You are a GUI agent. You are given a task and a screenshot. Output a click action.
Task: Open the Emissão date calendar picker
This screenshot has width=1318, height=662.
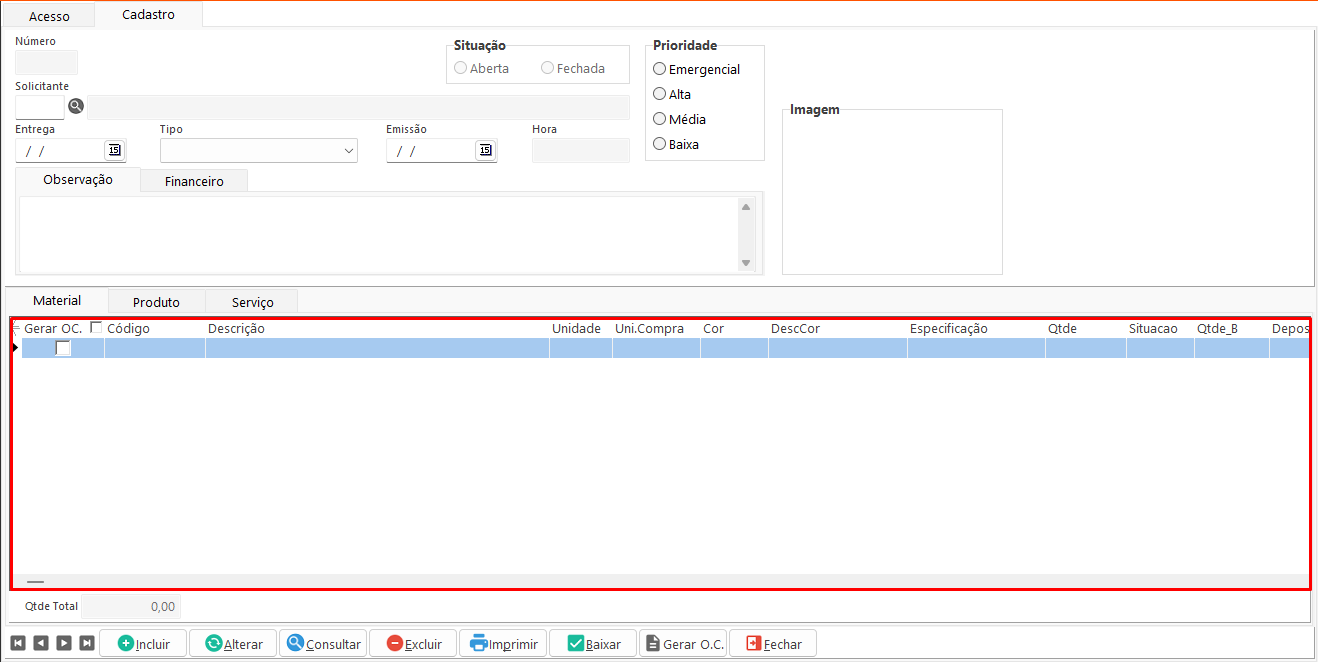(x=485, y=150)
